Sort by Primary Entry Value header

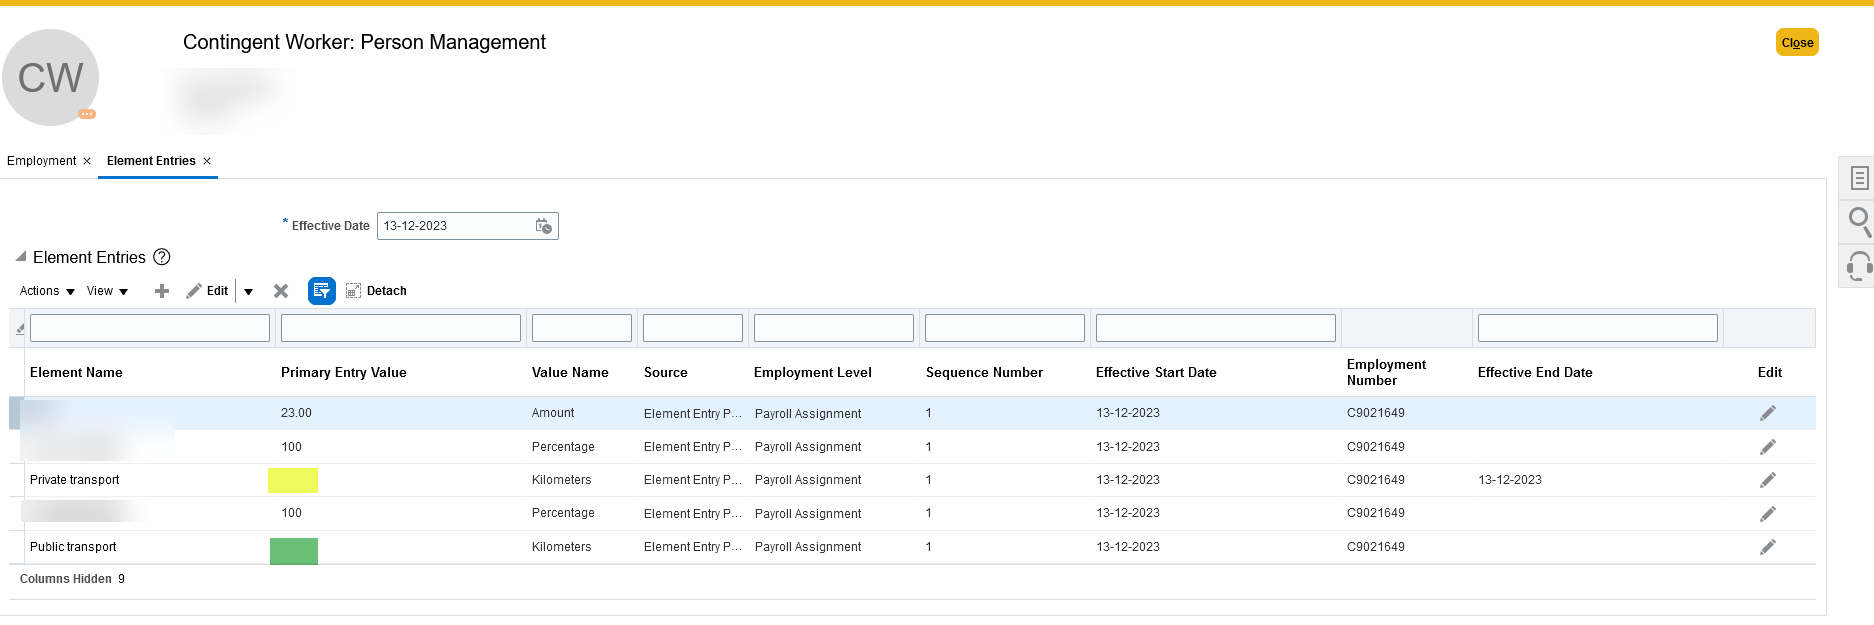tap(344, 372)
